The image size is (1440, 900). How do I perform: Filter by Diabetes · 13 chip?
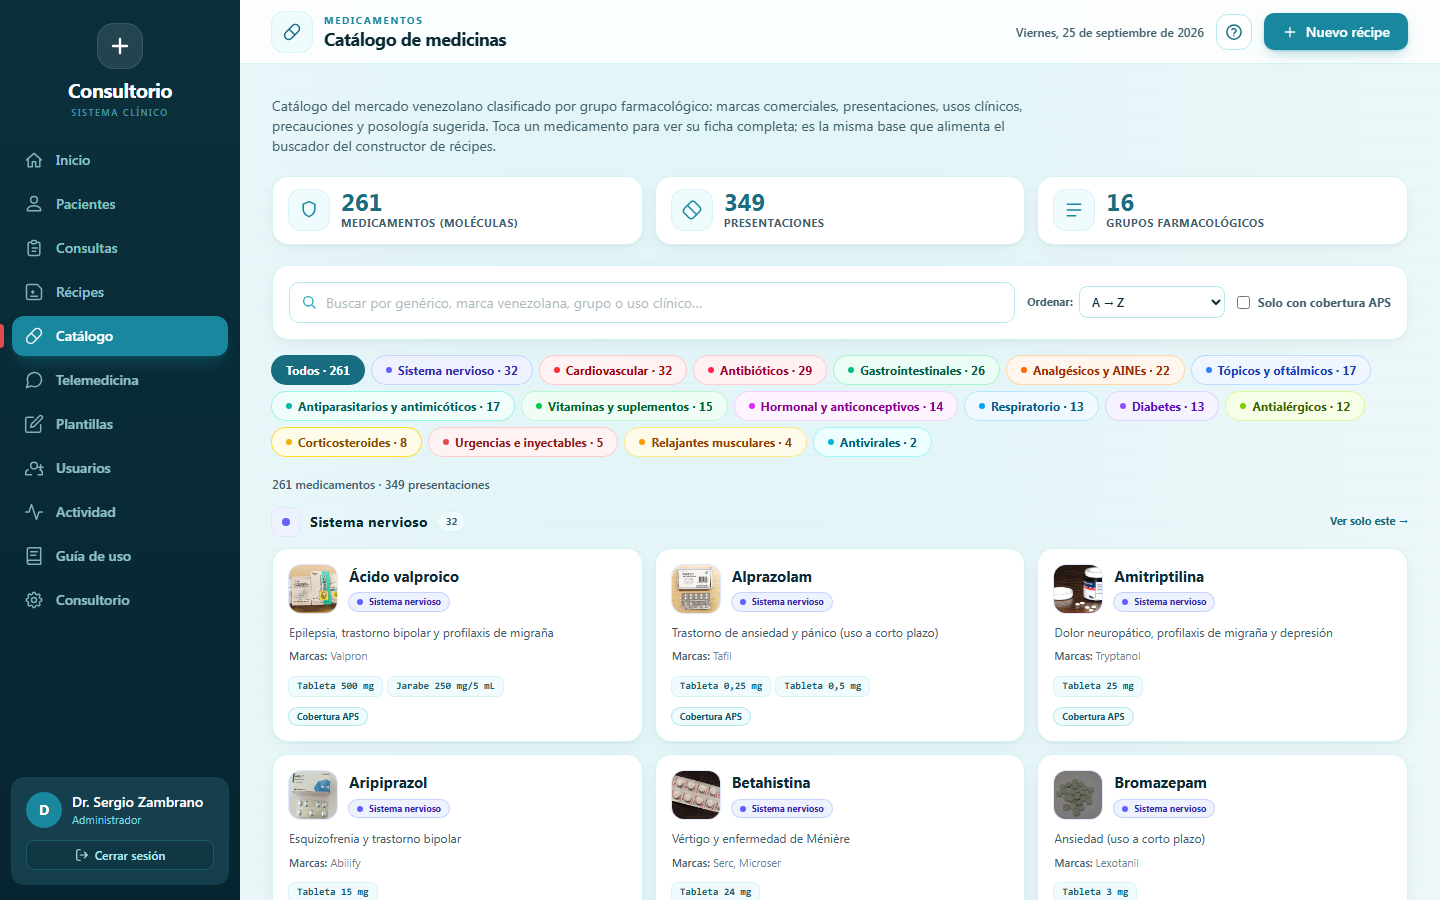coord(1162,406)
